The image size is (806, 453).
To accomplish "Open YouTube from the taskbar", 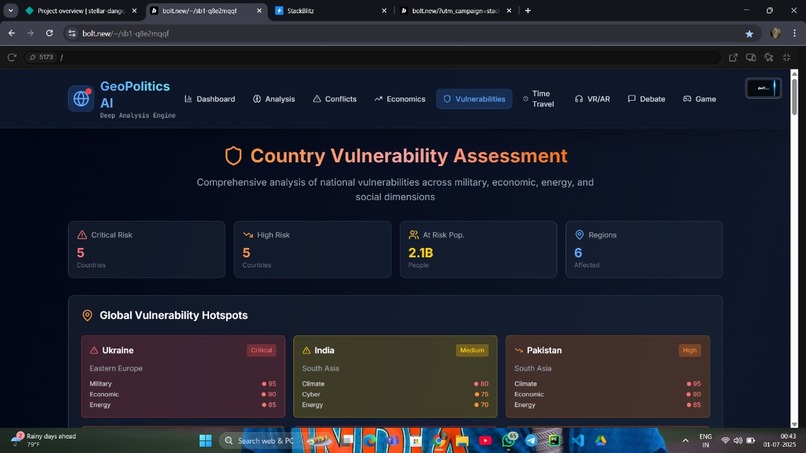I will [x=485, y=441].
